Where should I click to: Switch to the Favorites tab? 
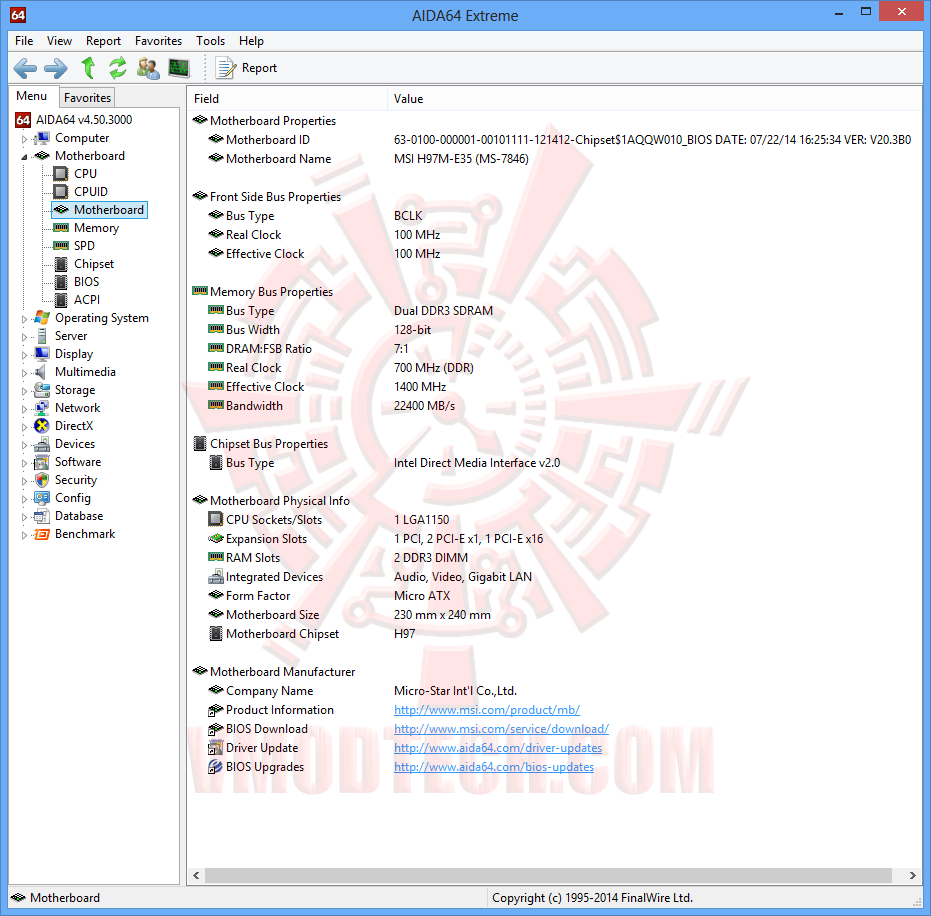(x=87, y=98)
